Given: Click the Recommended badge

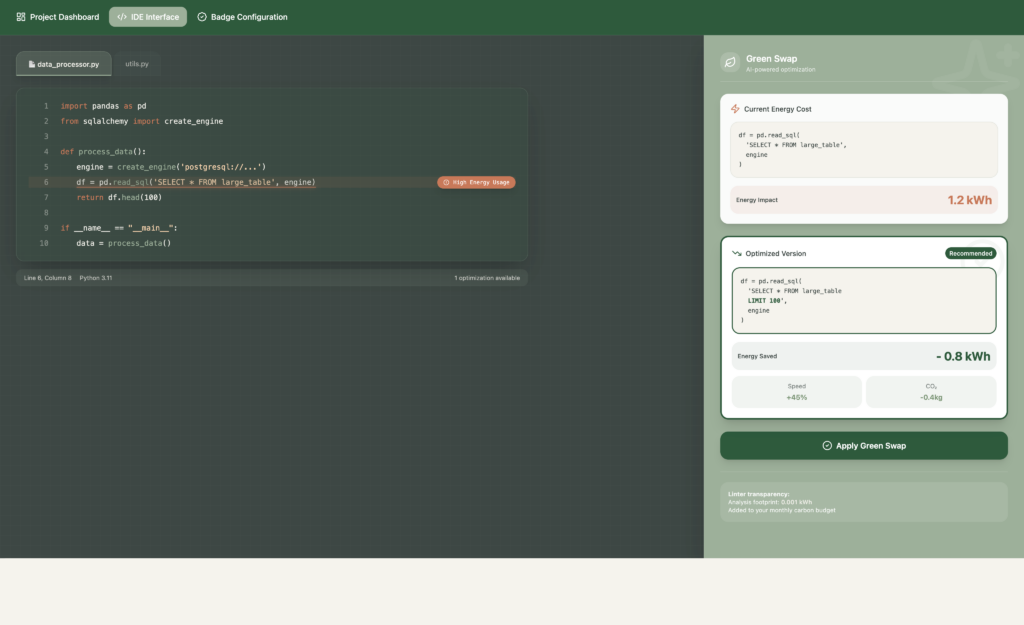Looking at the screenshot, I should click(x=970, y=253).
